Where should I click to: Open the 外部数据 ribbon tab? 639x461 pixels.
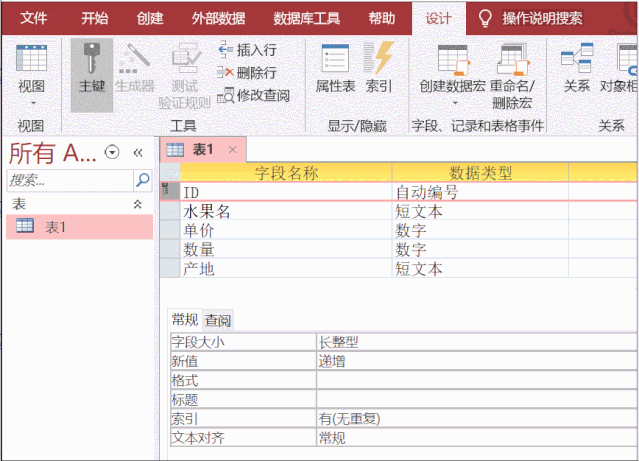point(217,18)
